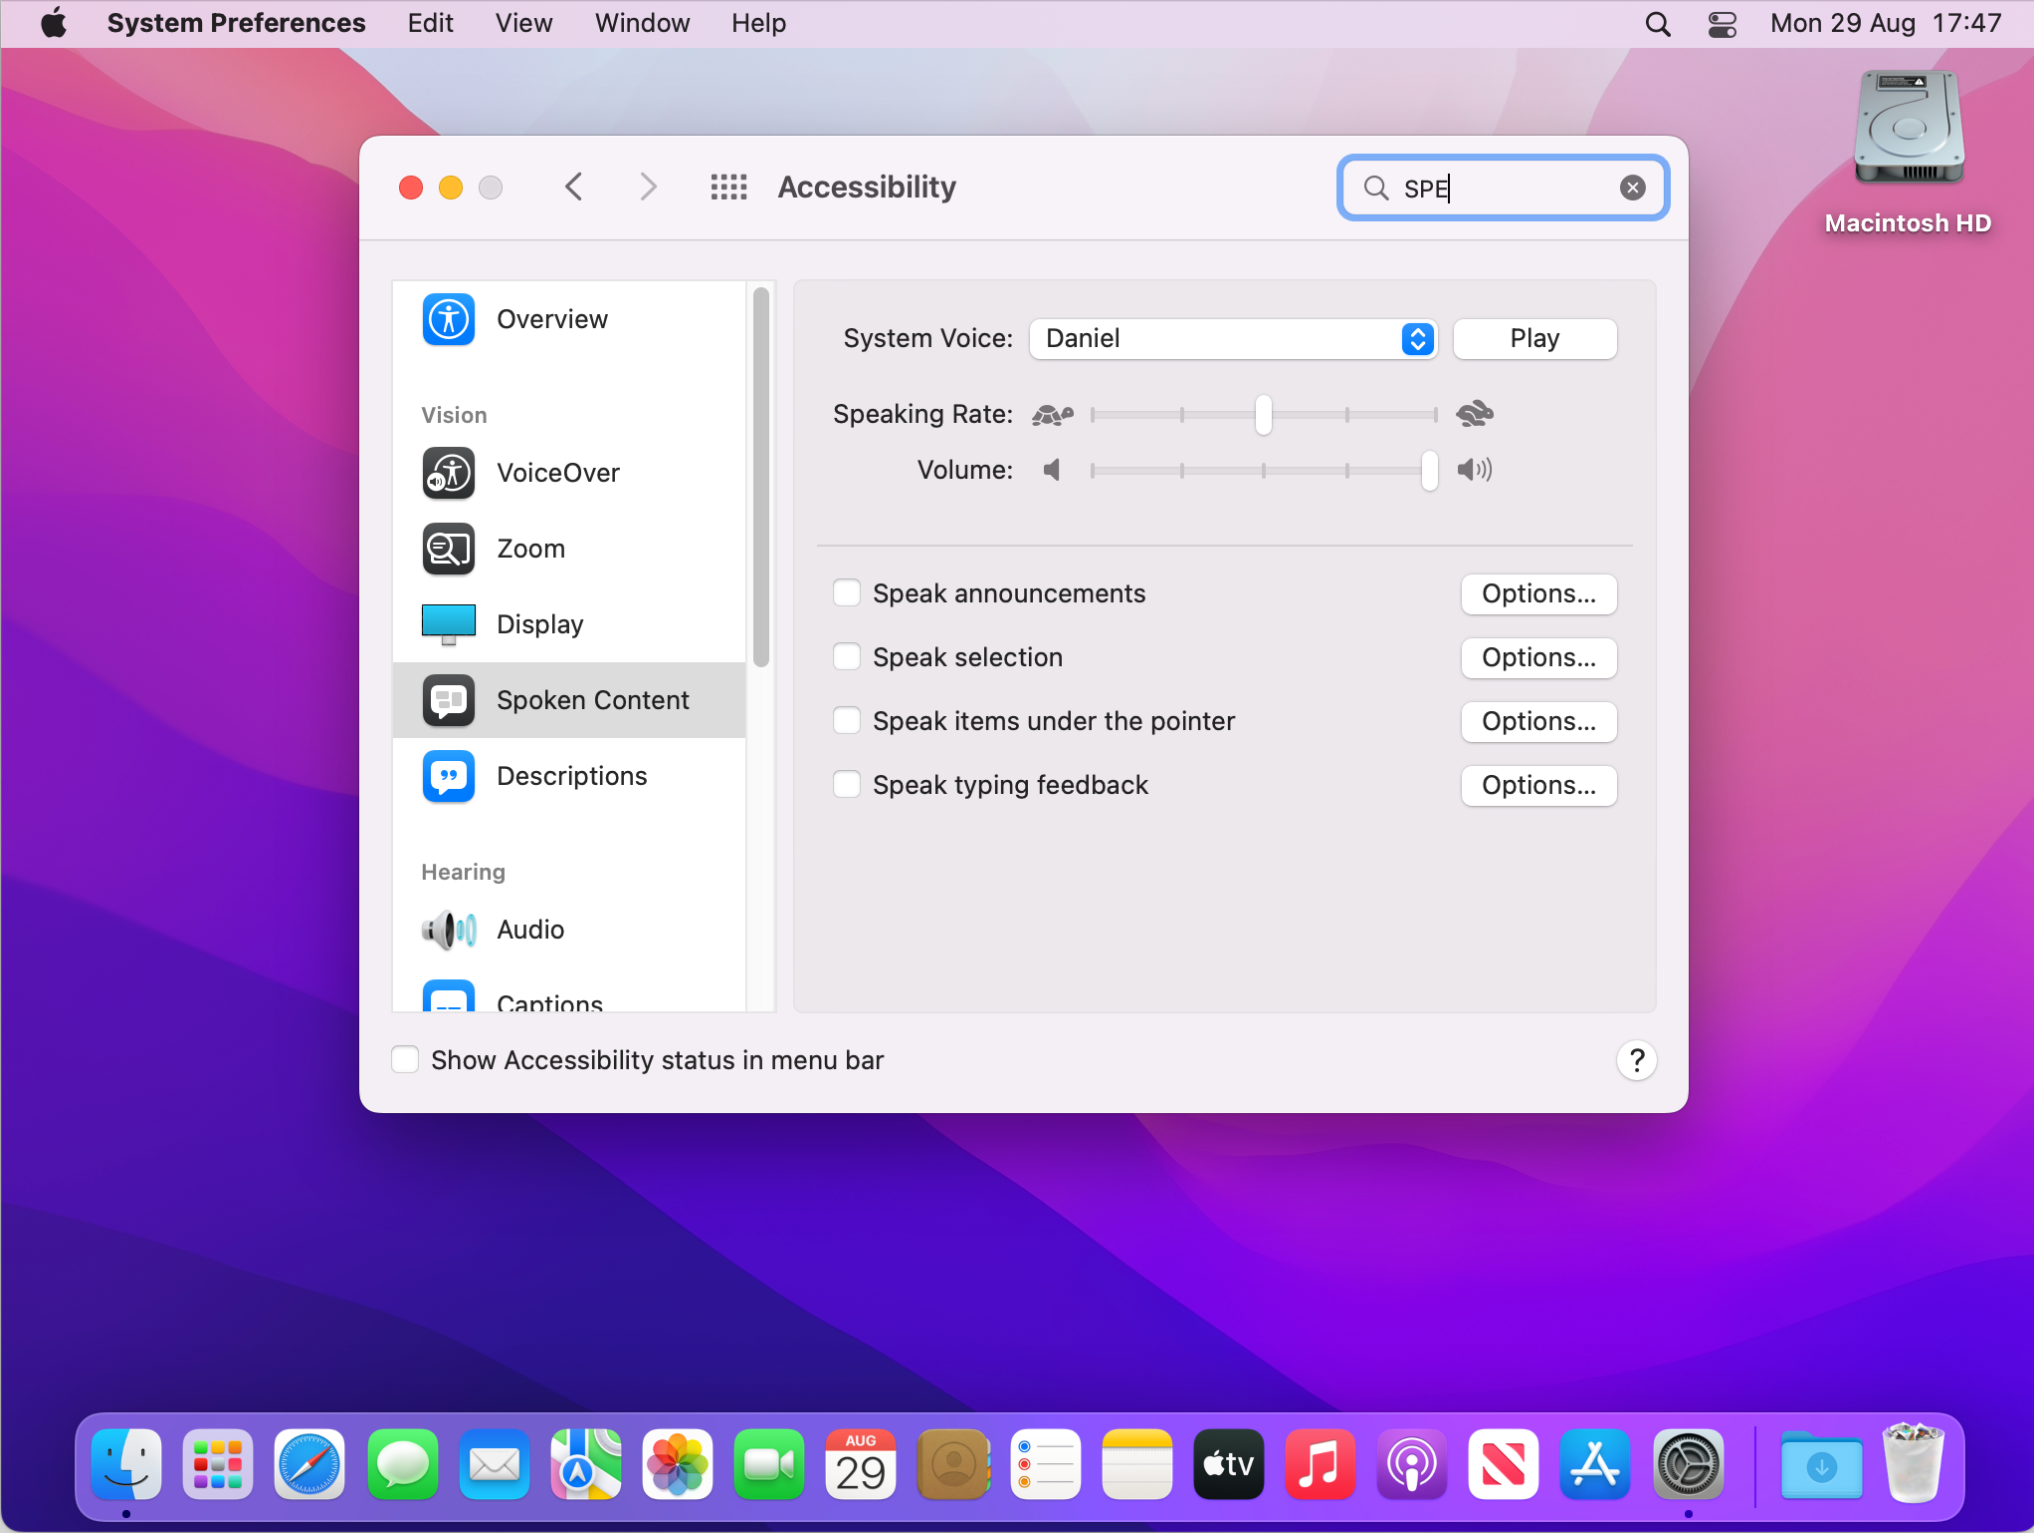2034x1533 pixels.
Task: Open Options for Speak typing feedback
Action: pyautogui.click(x=1538, y=786)
